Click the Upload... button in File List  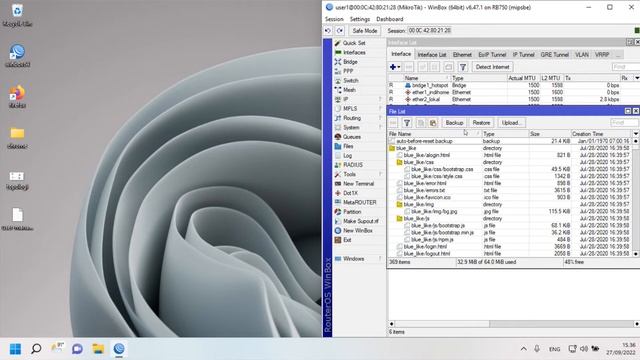(x=511, y=123)
